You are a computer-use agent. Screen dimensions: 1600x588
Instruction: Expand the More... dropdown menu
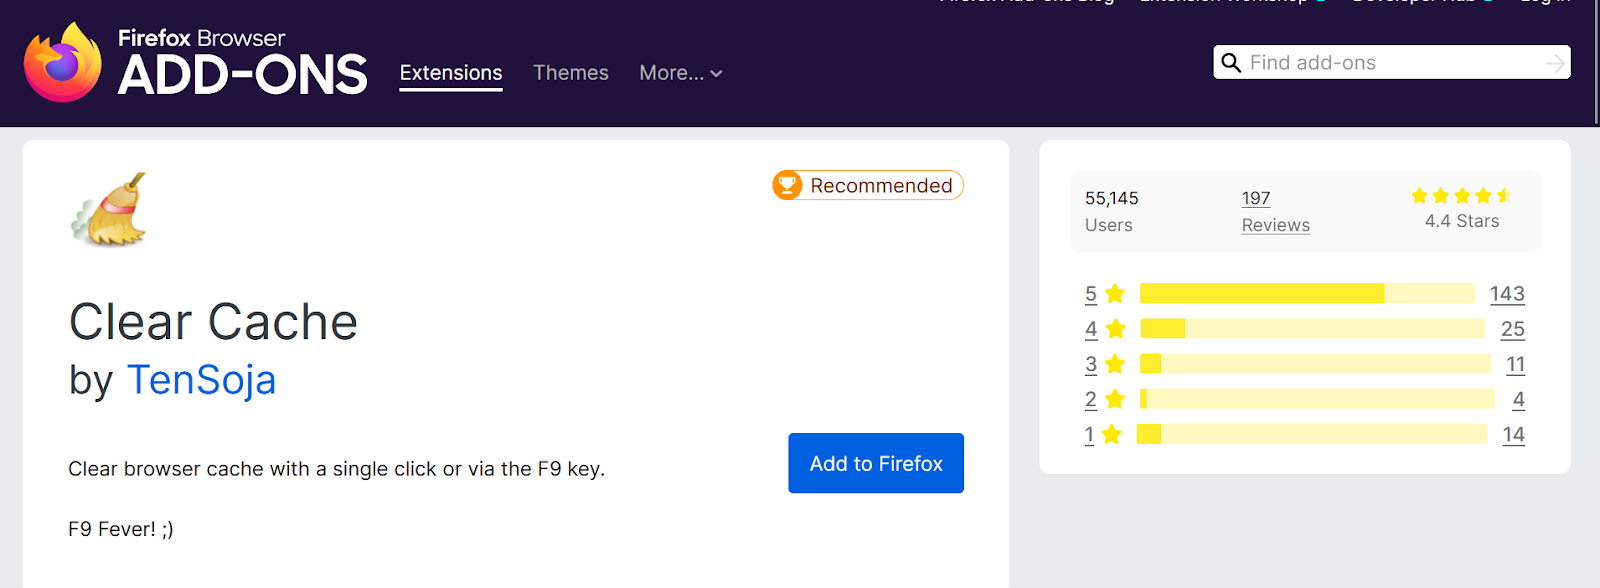point(681,73)
